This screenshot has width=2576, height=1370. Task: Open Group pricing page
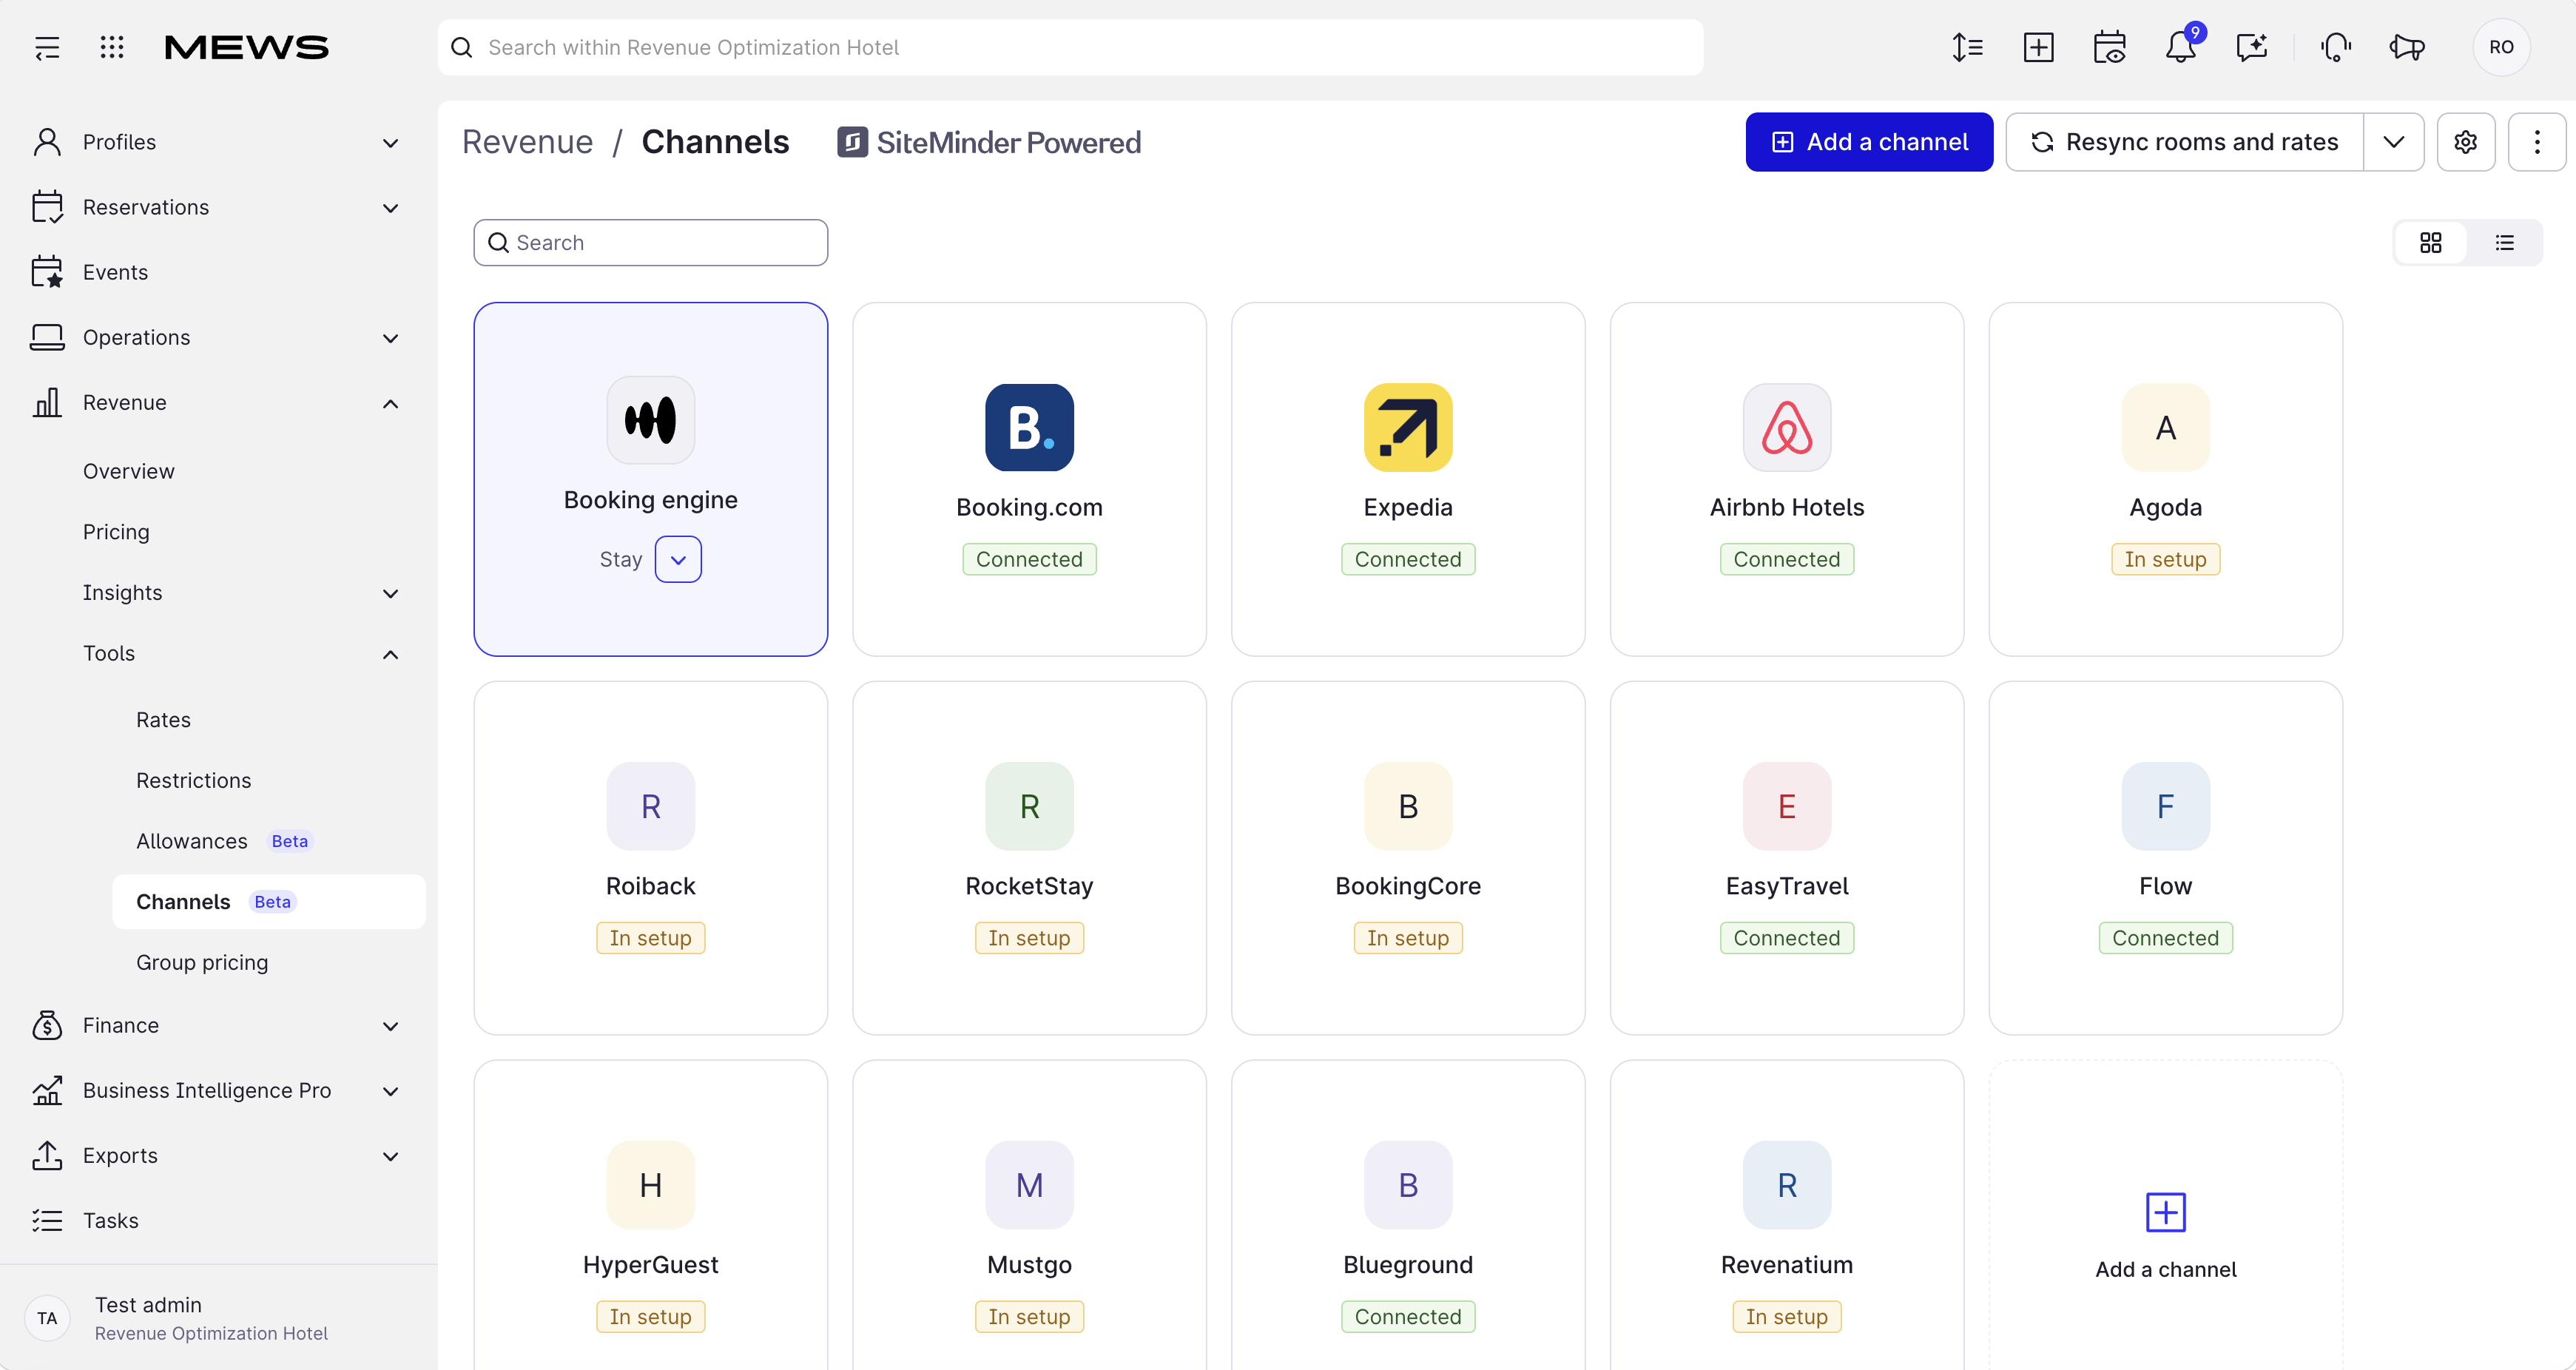[202, 962]
